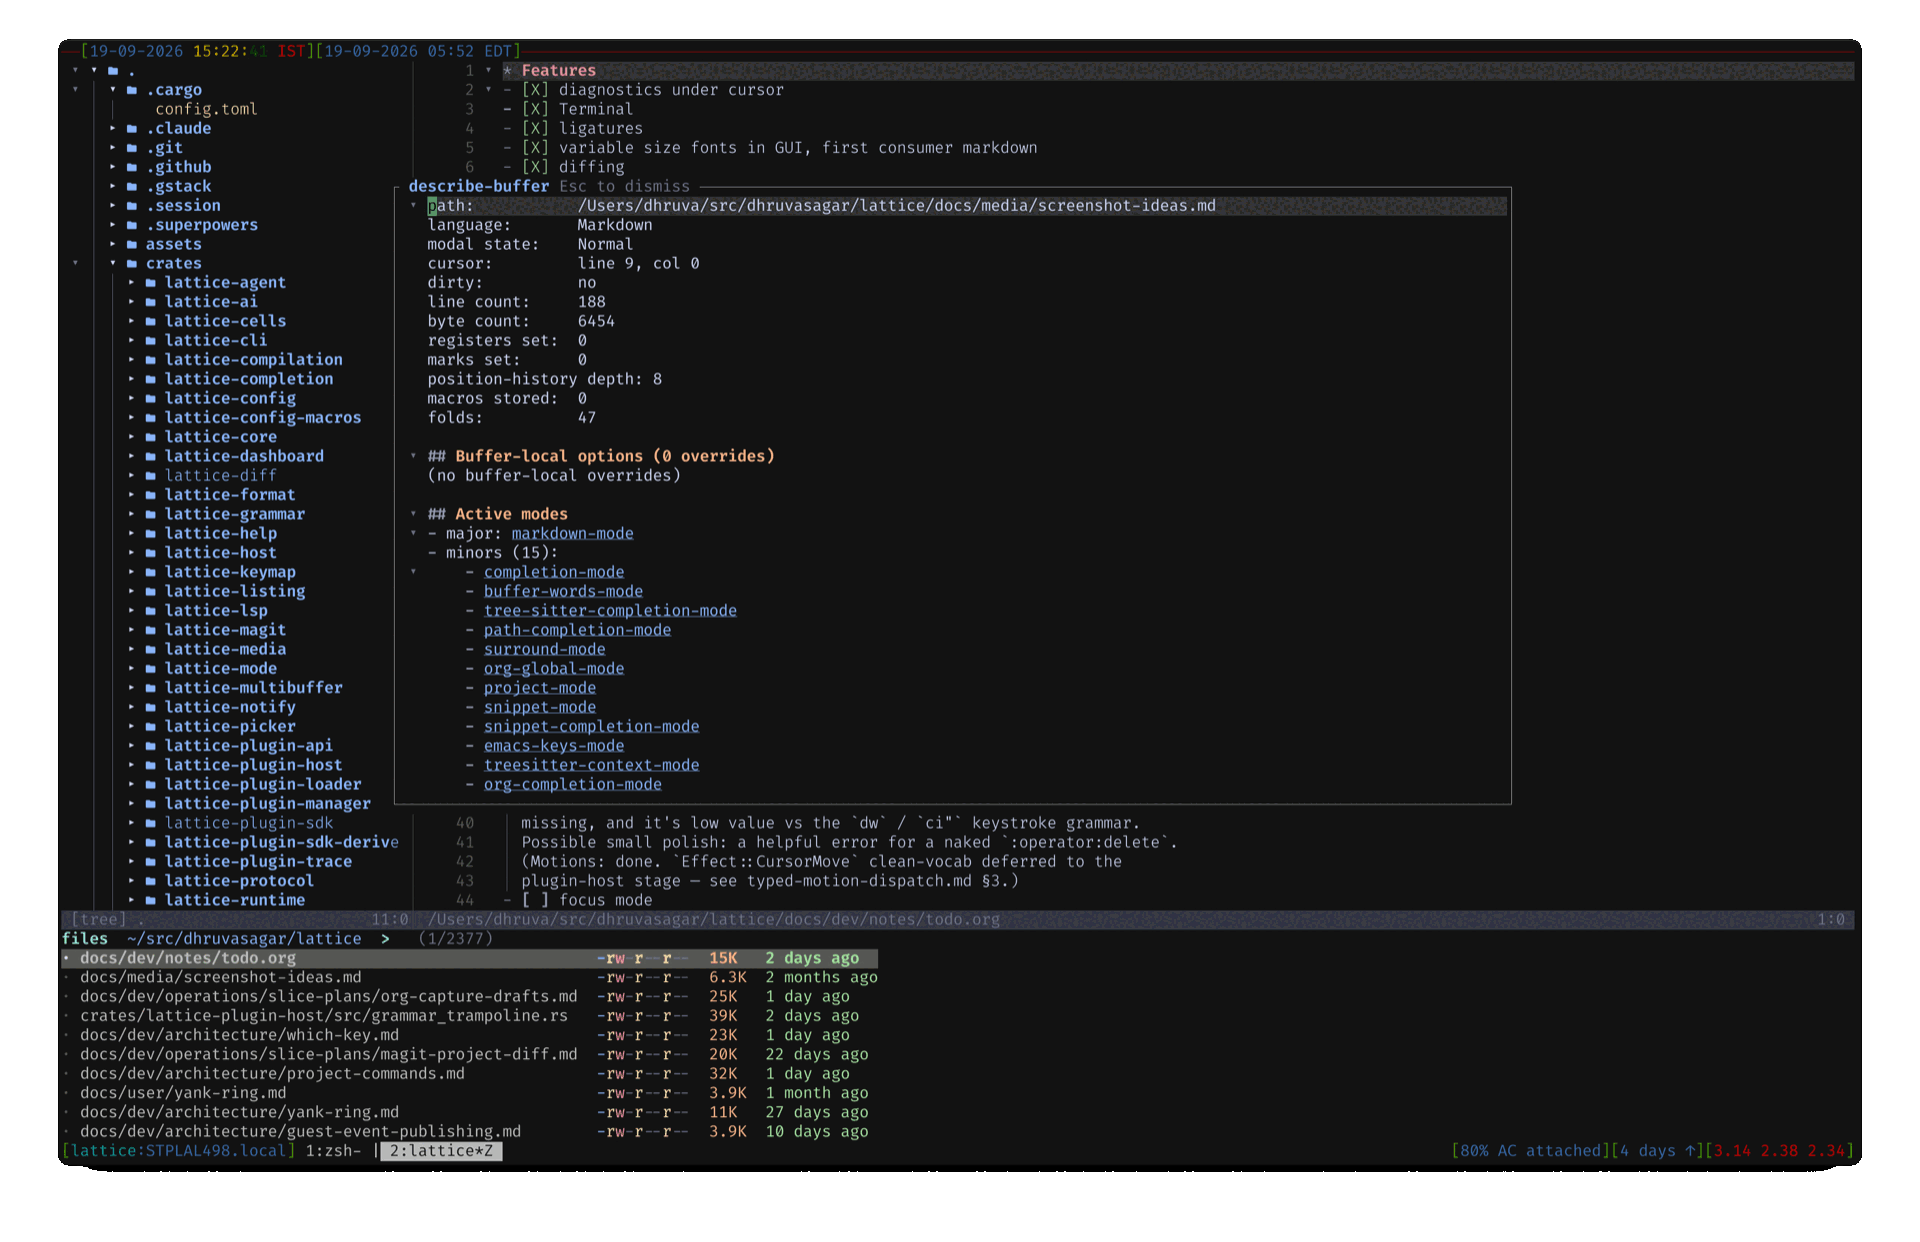Check the 'focus mode' todo checkbox
The image size is (1920, 1242).
(x=535, y=900)
